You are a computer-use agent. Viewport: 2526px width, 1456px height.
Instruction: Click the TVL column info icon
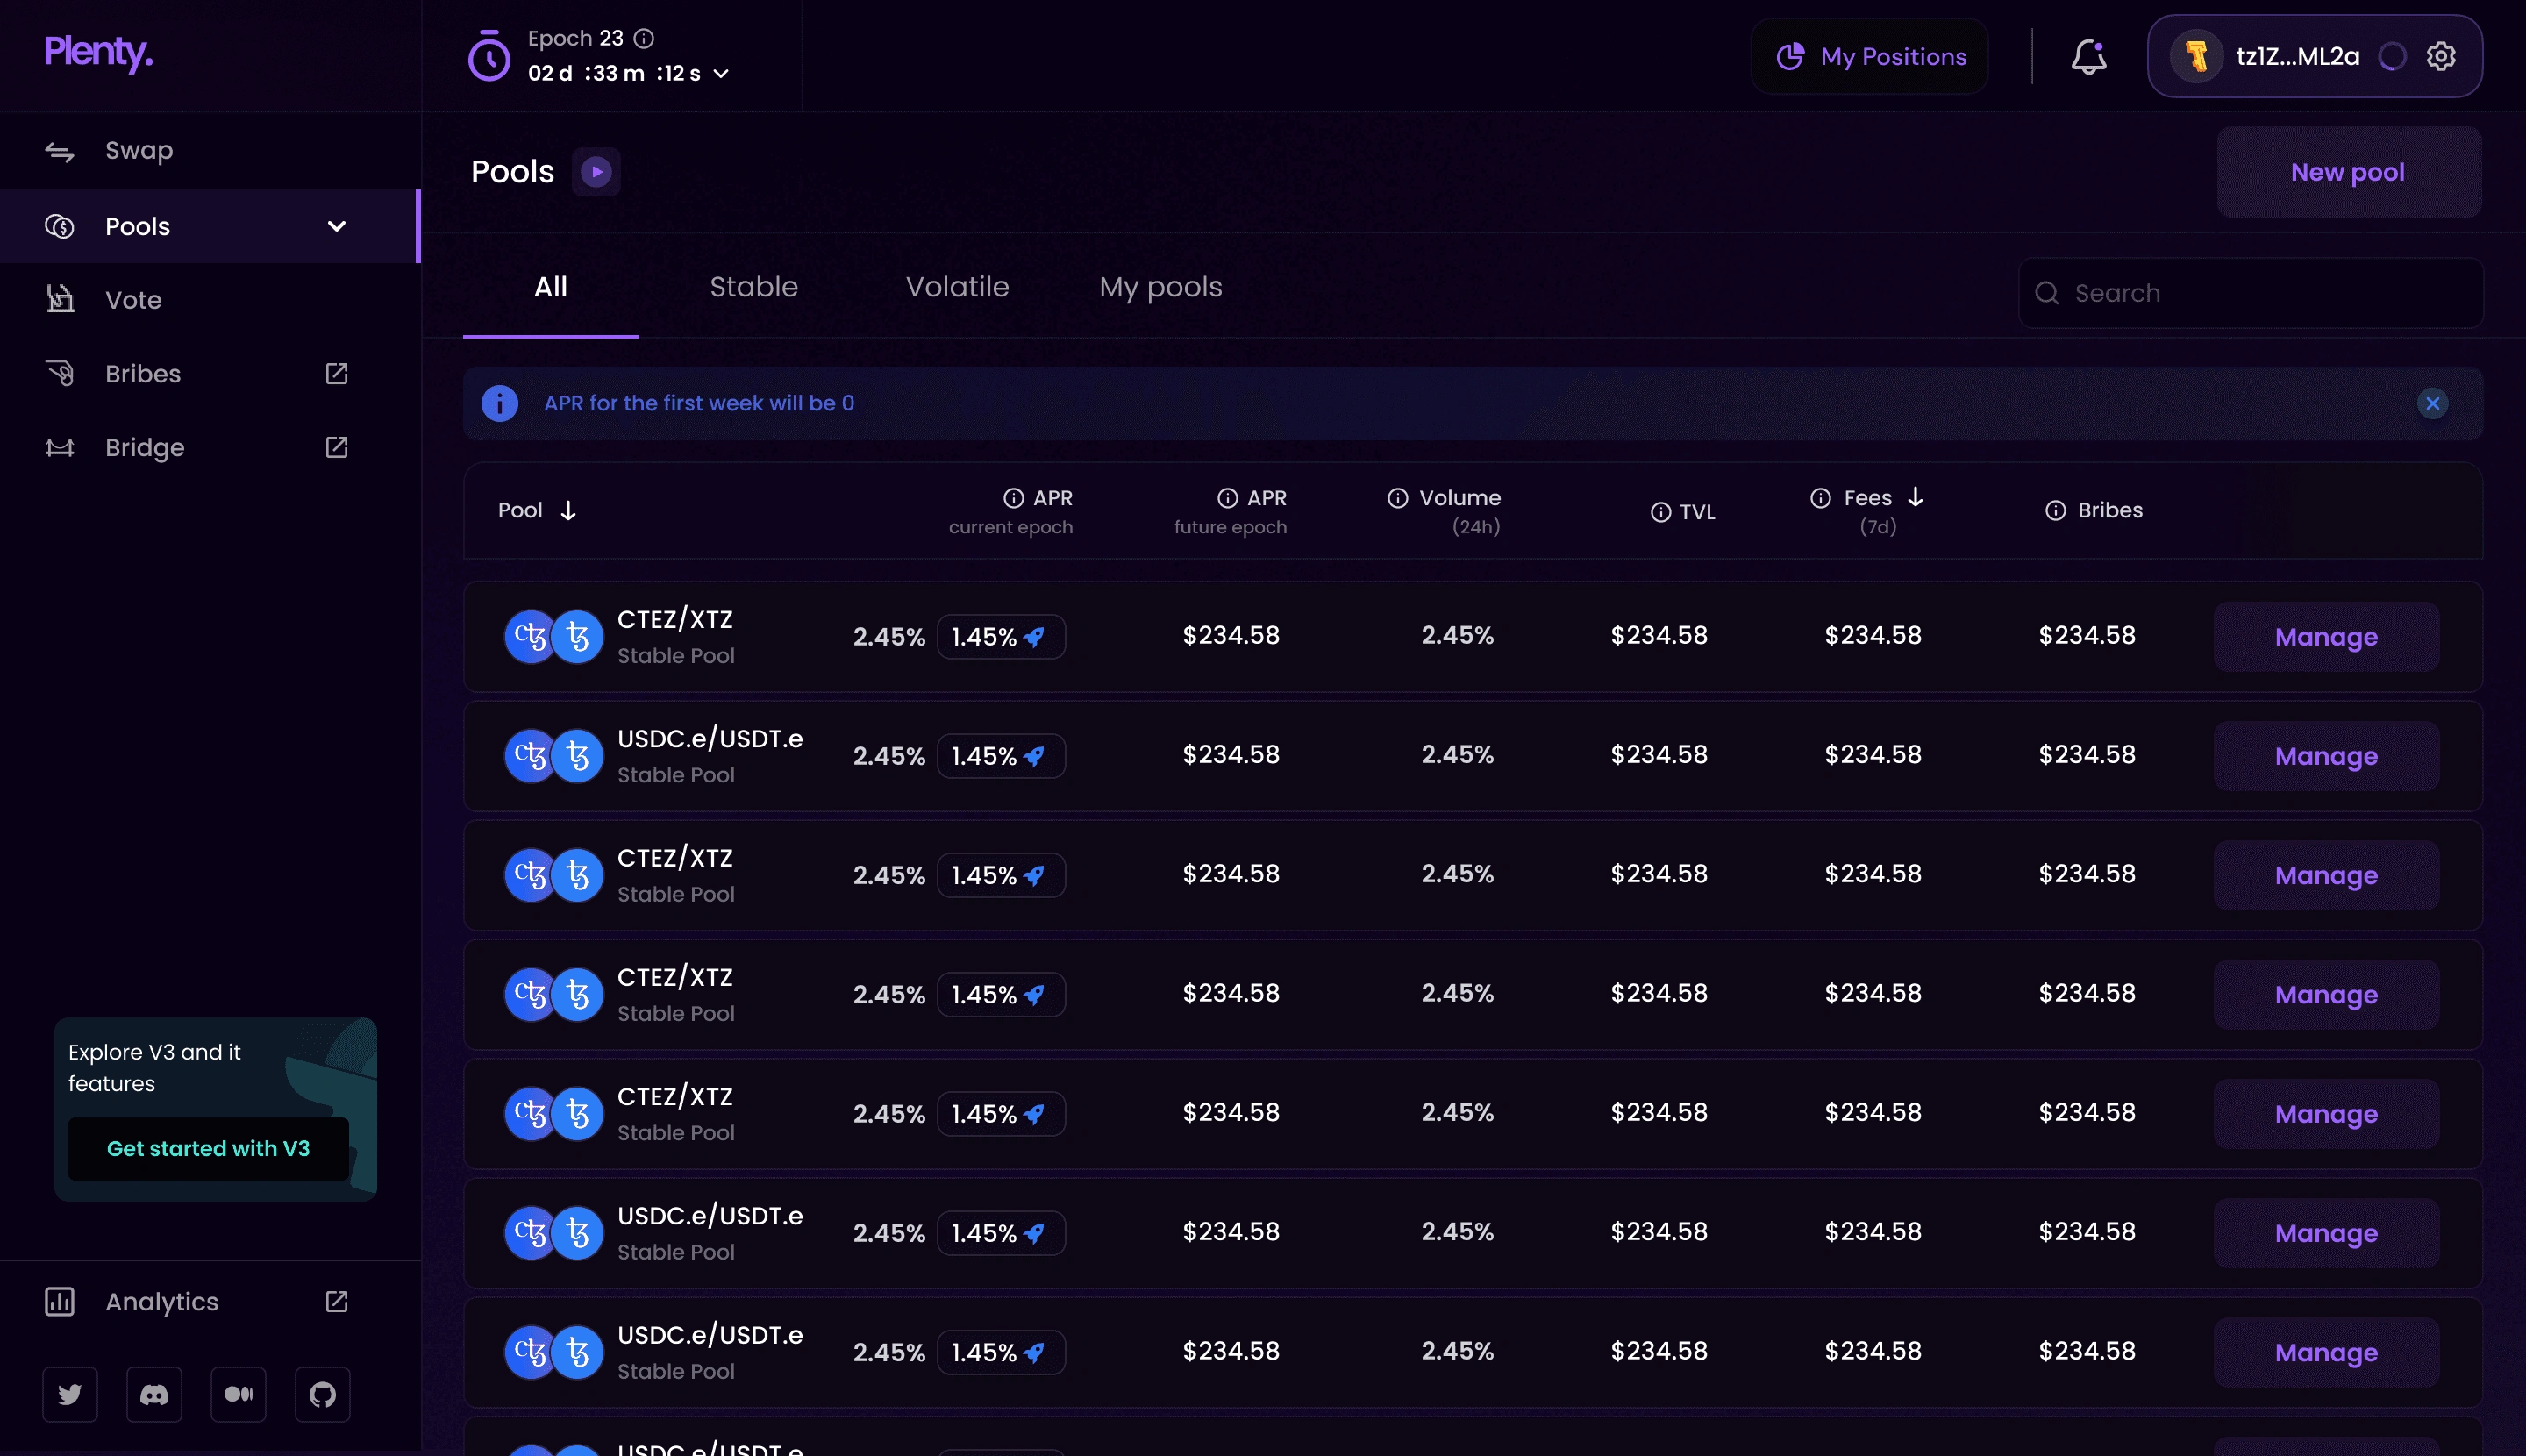point(1660,513)
